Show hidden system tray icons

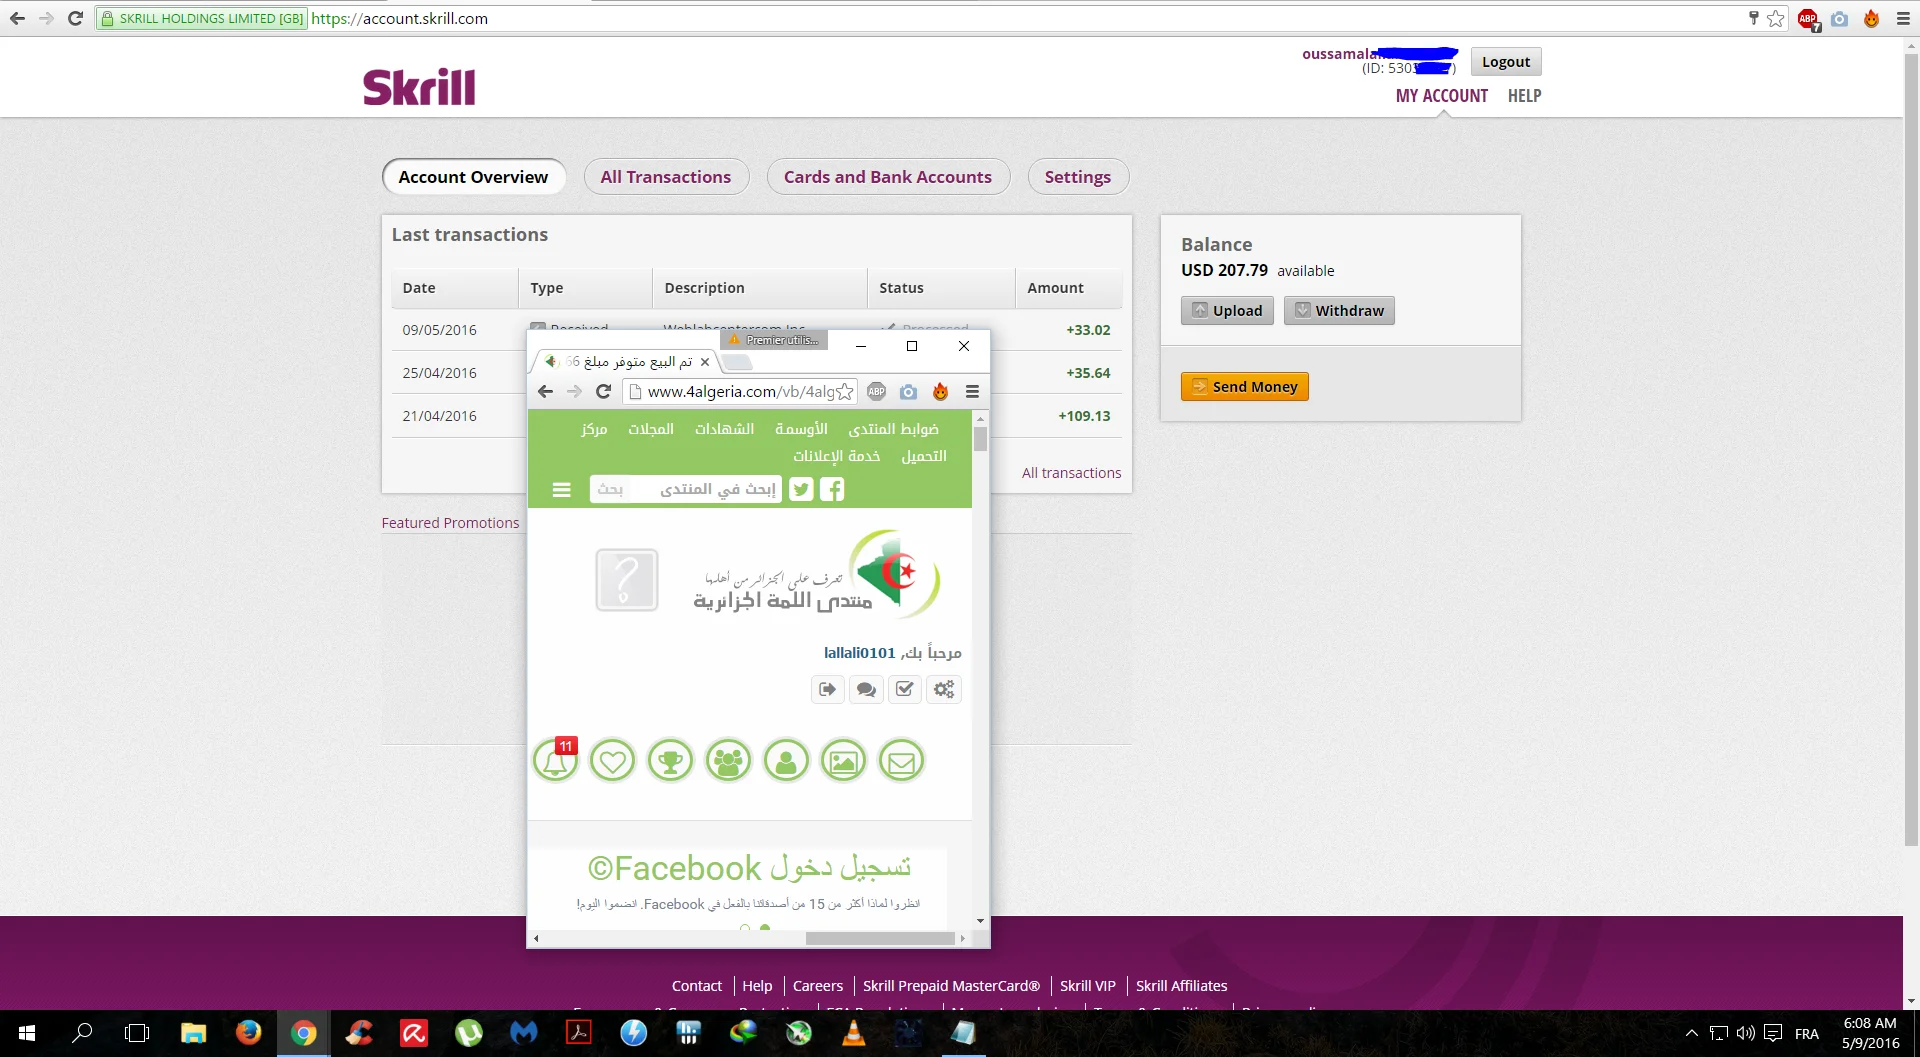coord(1691,1033)
